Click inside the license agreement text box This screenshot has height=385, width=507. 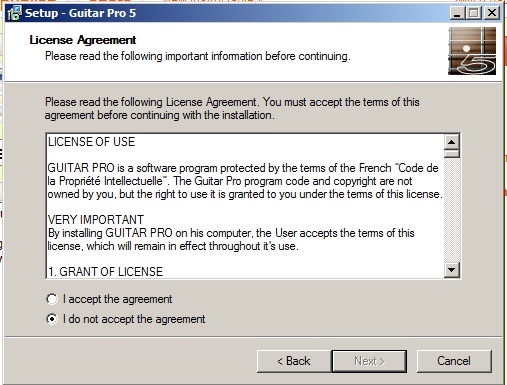point(245,206)
